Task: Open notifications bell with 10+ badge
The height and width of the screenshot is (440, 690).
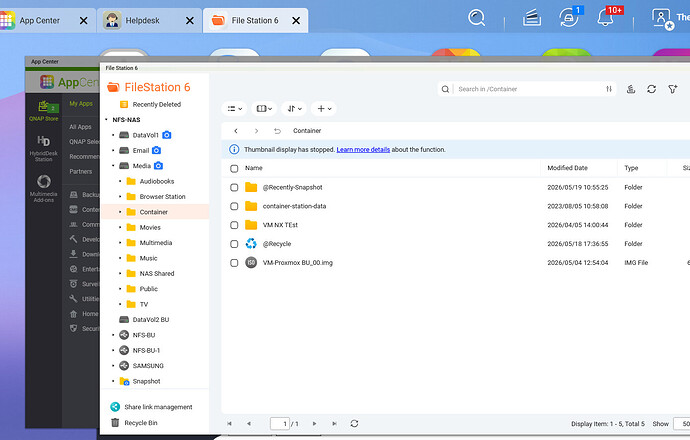Action: [x=606, y=18]
